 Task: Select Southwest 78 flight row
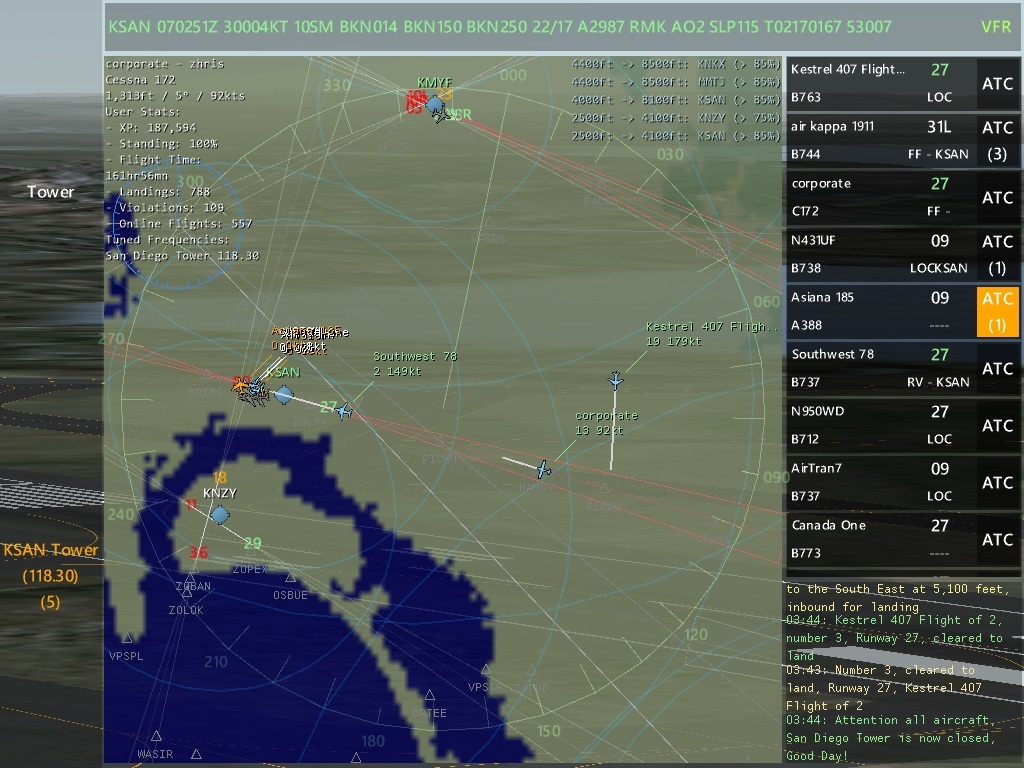(x=881, y=368)
